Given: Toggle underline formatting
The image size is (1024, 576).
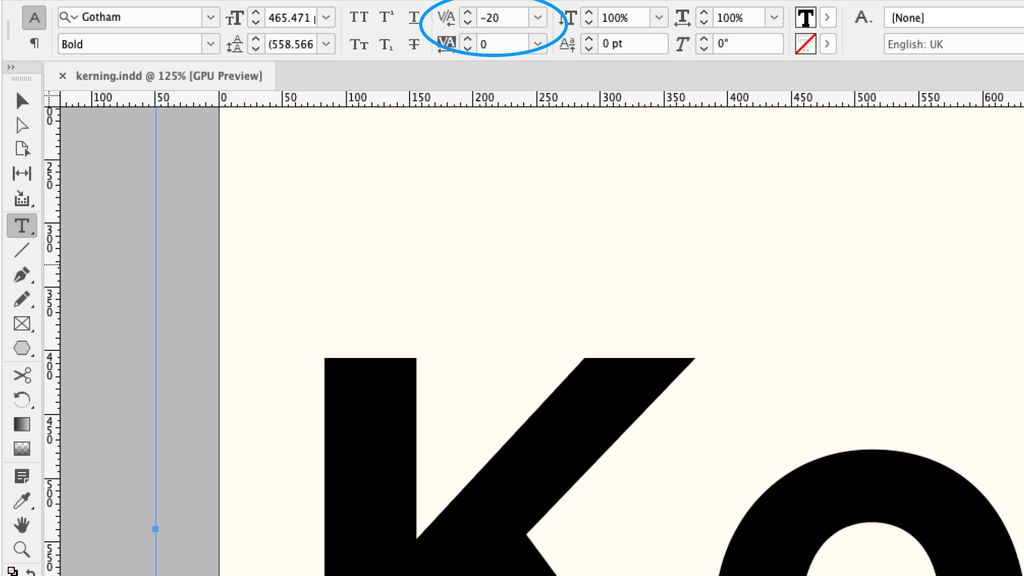Looking at the screenshot, I should 414,17.
